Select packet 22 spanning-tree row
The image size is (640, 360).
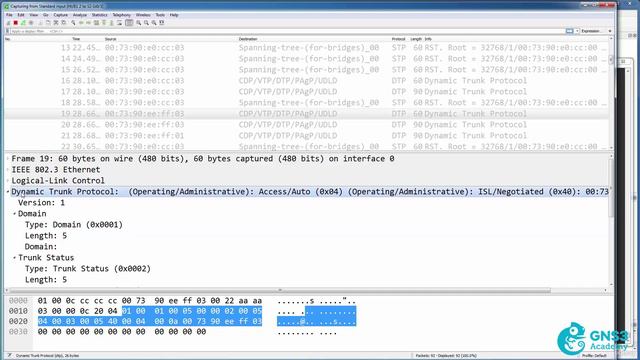point(306,146)
